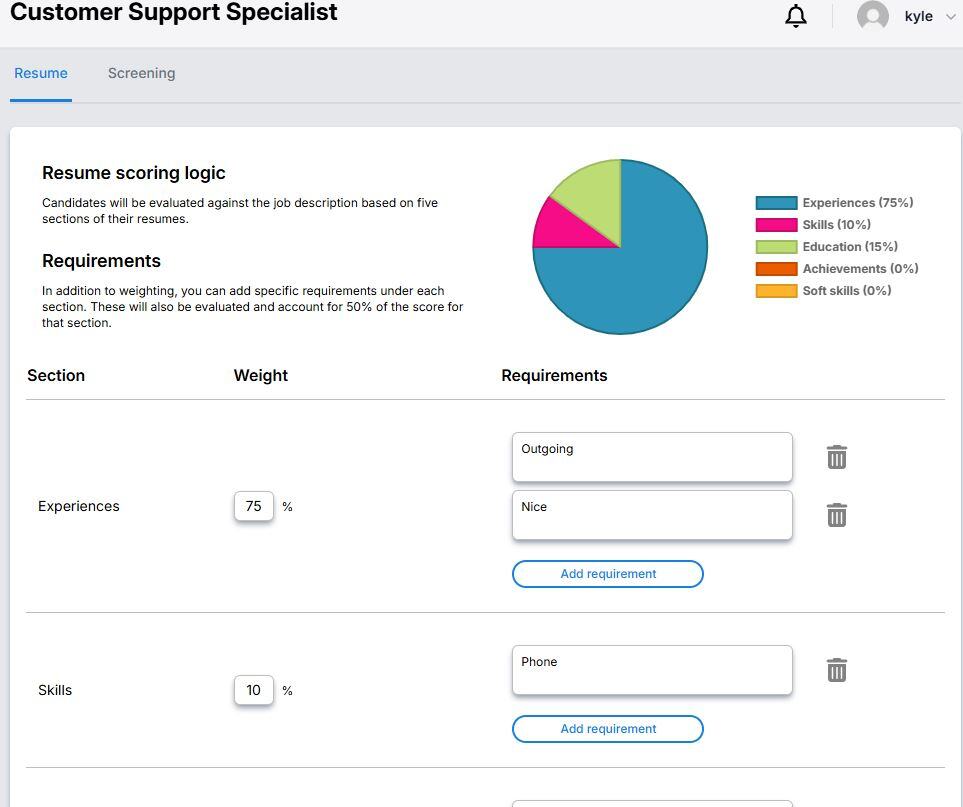
Task: Click the Skills row label
Action: click(x=55, y=690)
